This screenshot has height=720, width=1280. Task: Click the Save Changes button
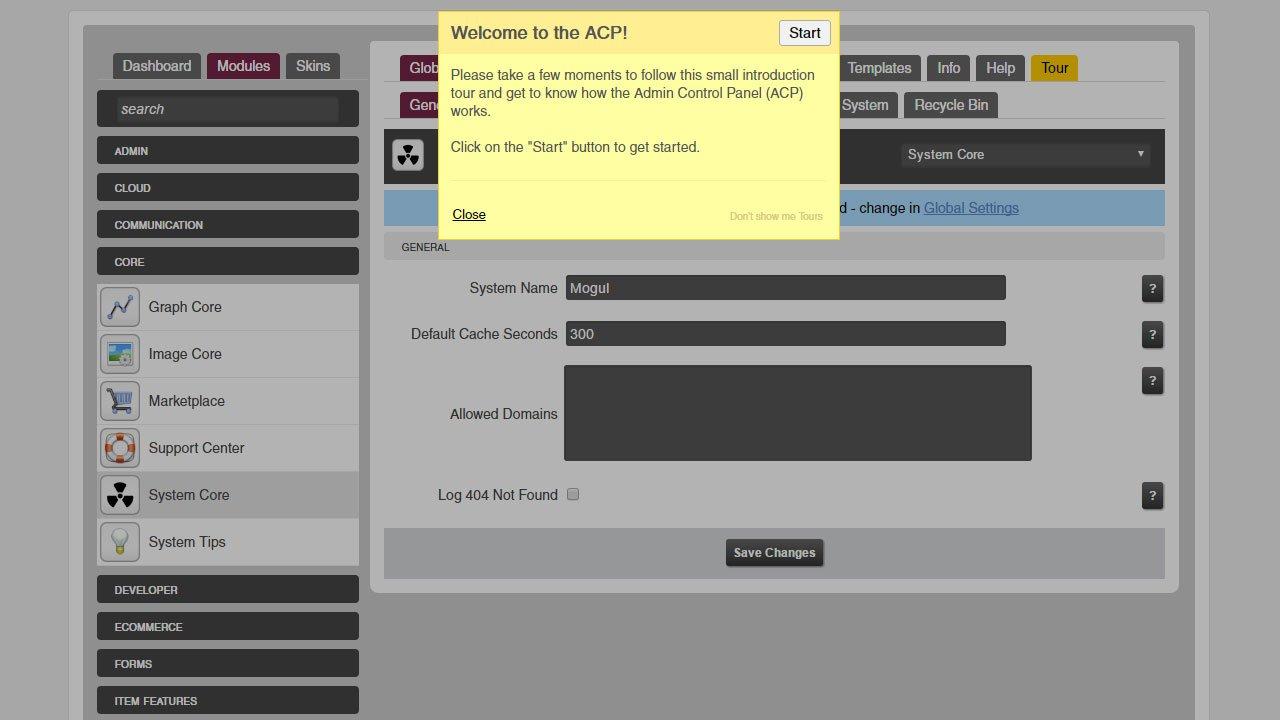click(775, 553)
